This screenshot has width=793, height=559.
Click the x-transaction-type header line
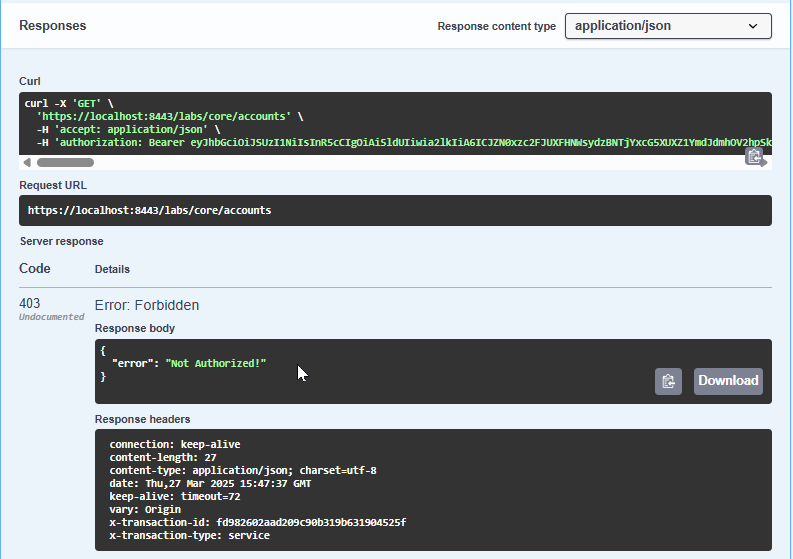pyautogui.click(x=189, y=535)
